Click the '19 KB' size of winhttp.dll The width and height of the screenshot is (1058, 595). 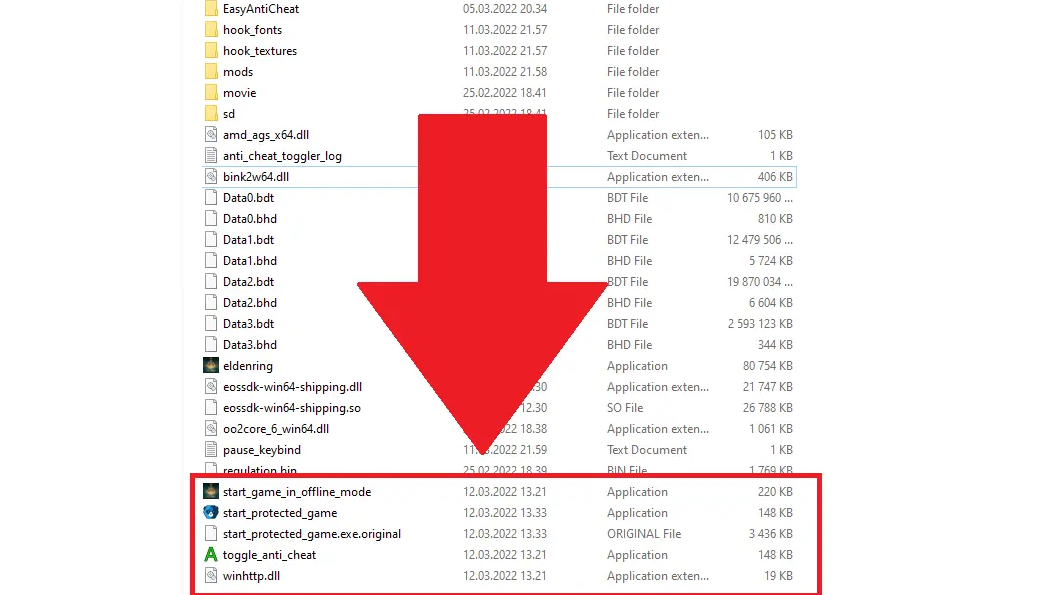[x=778, y=575]
